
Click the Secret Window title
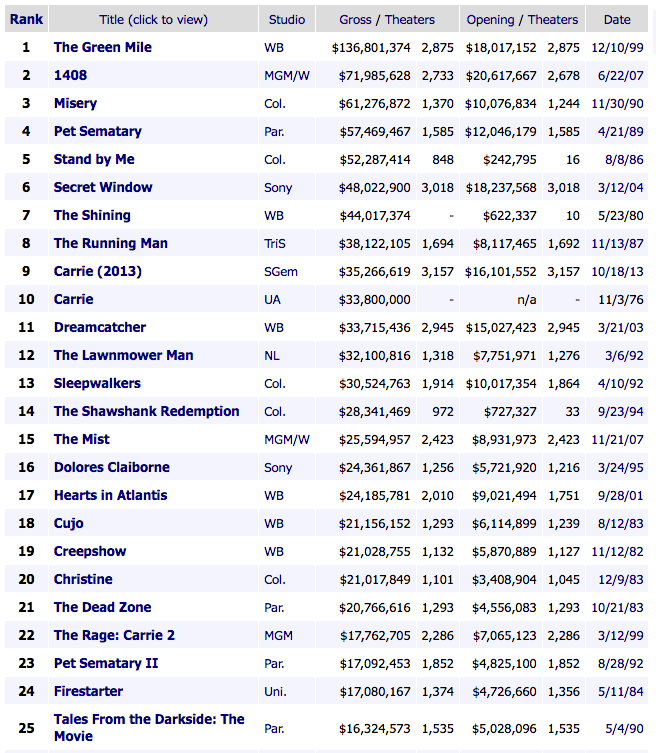point(103,187)
